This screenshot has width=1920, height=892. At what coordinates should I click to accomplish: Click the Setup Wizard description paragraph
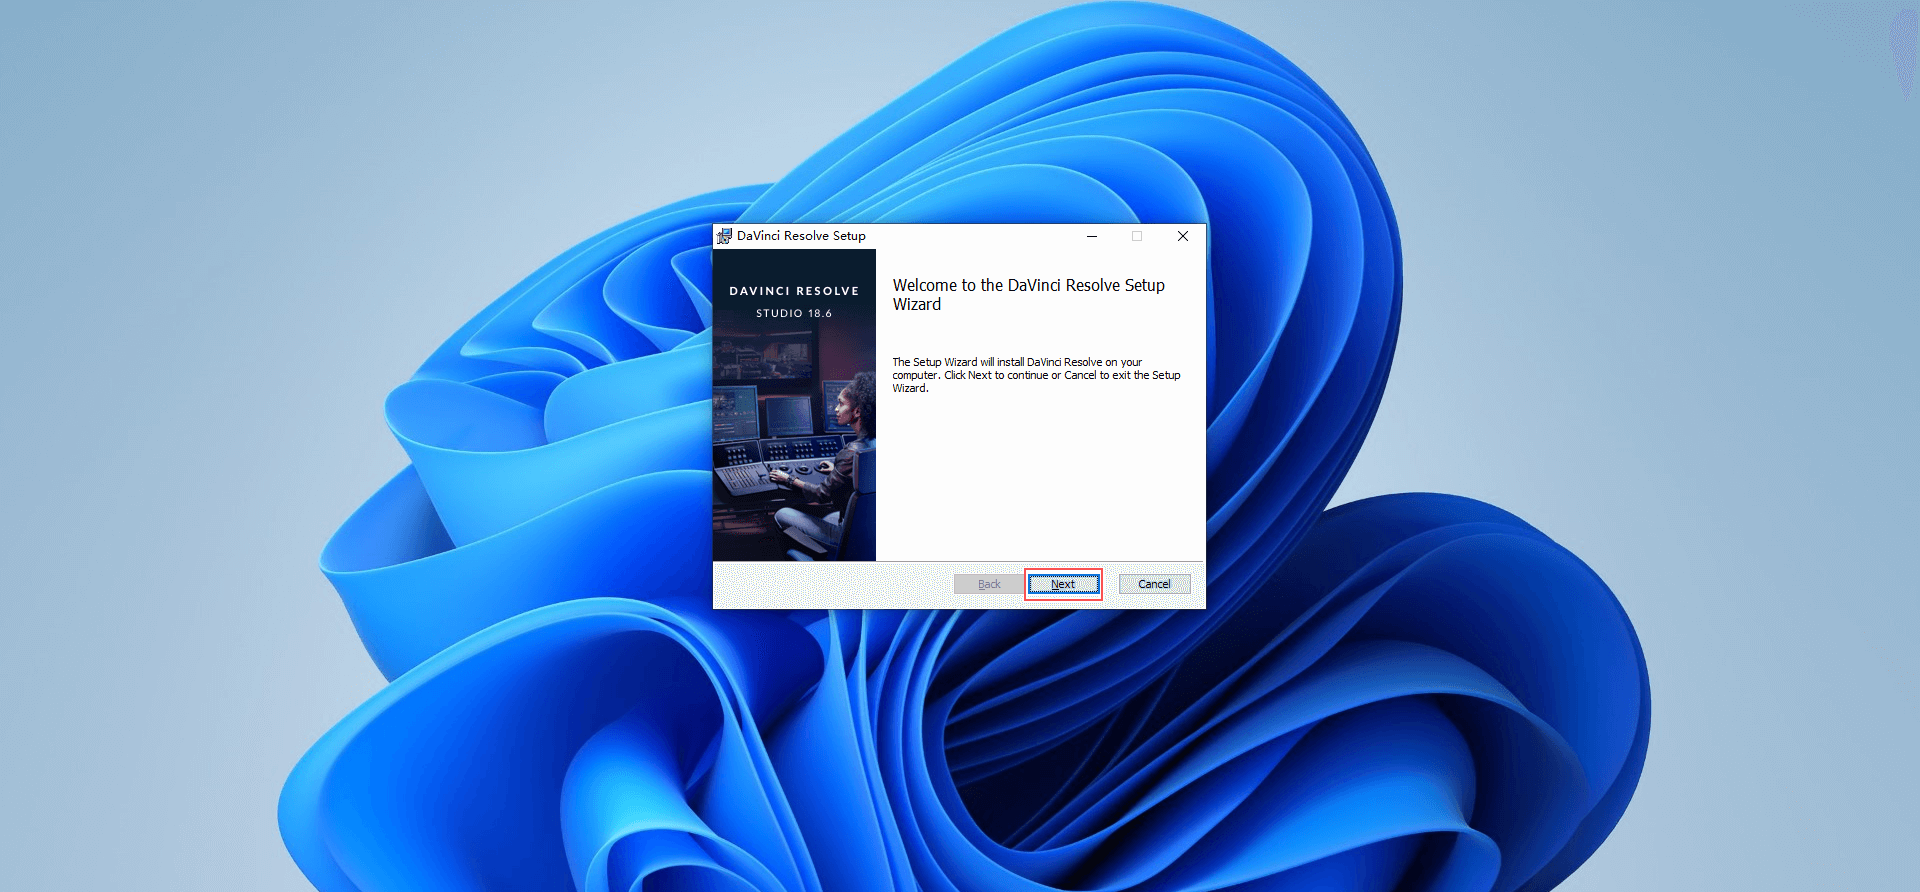(1036, 375)
